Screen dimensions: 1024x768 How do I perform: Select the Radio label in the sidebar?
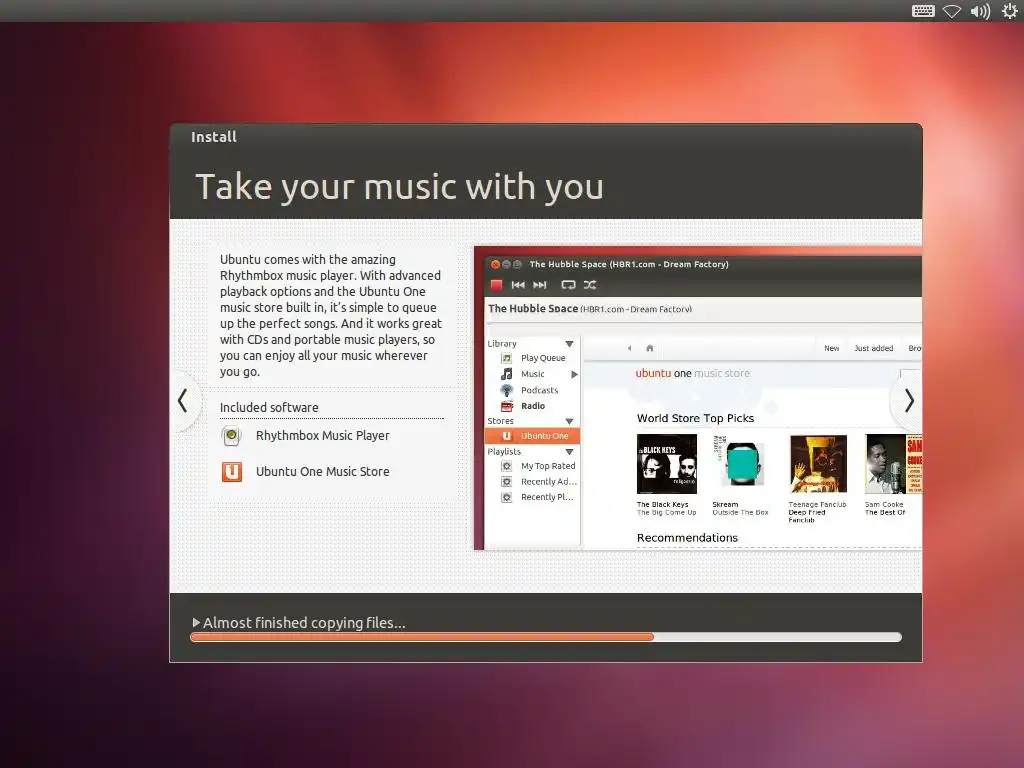[533, 406]
